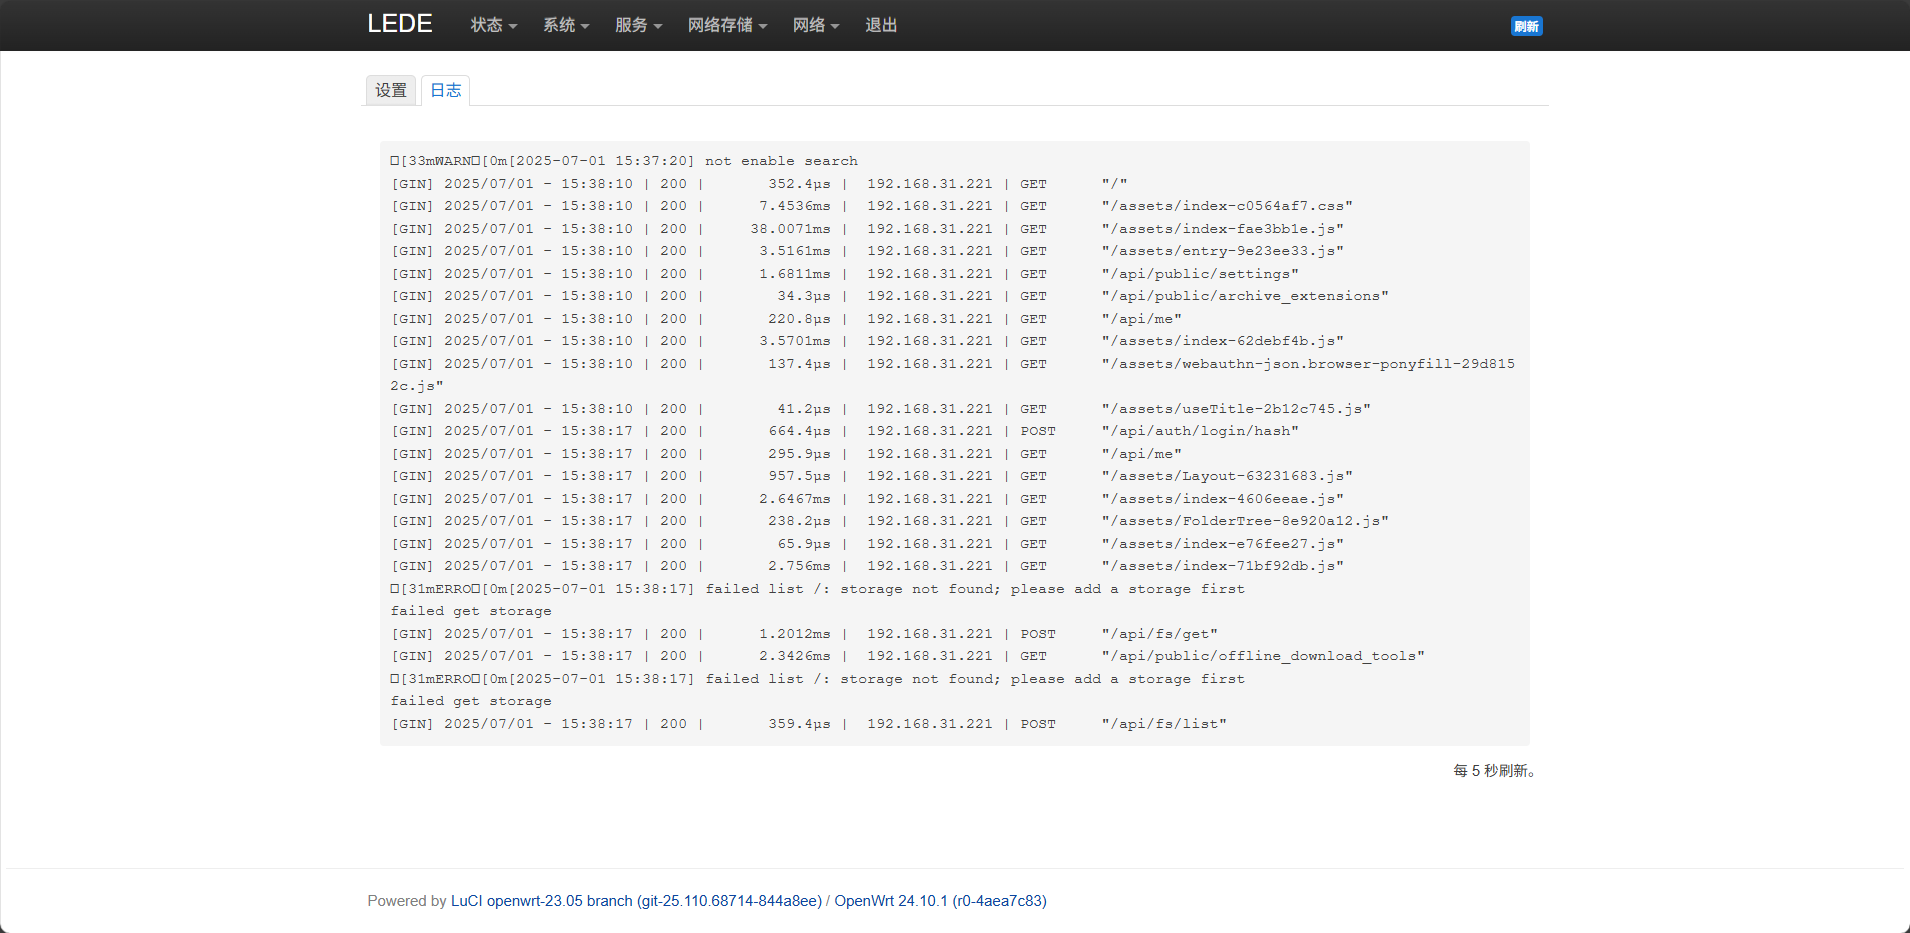The image size is (1910, 933).
Task: Click the 2.756ms latency value
Action: (799, 566)
